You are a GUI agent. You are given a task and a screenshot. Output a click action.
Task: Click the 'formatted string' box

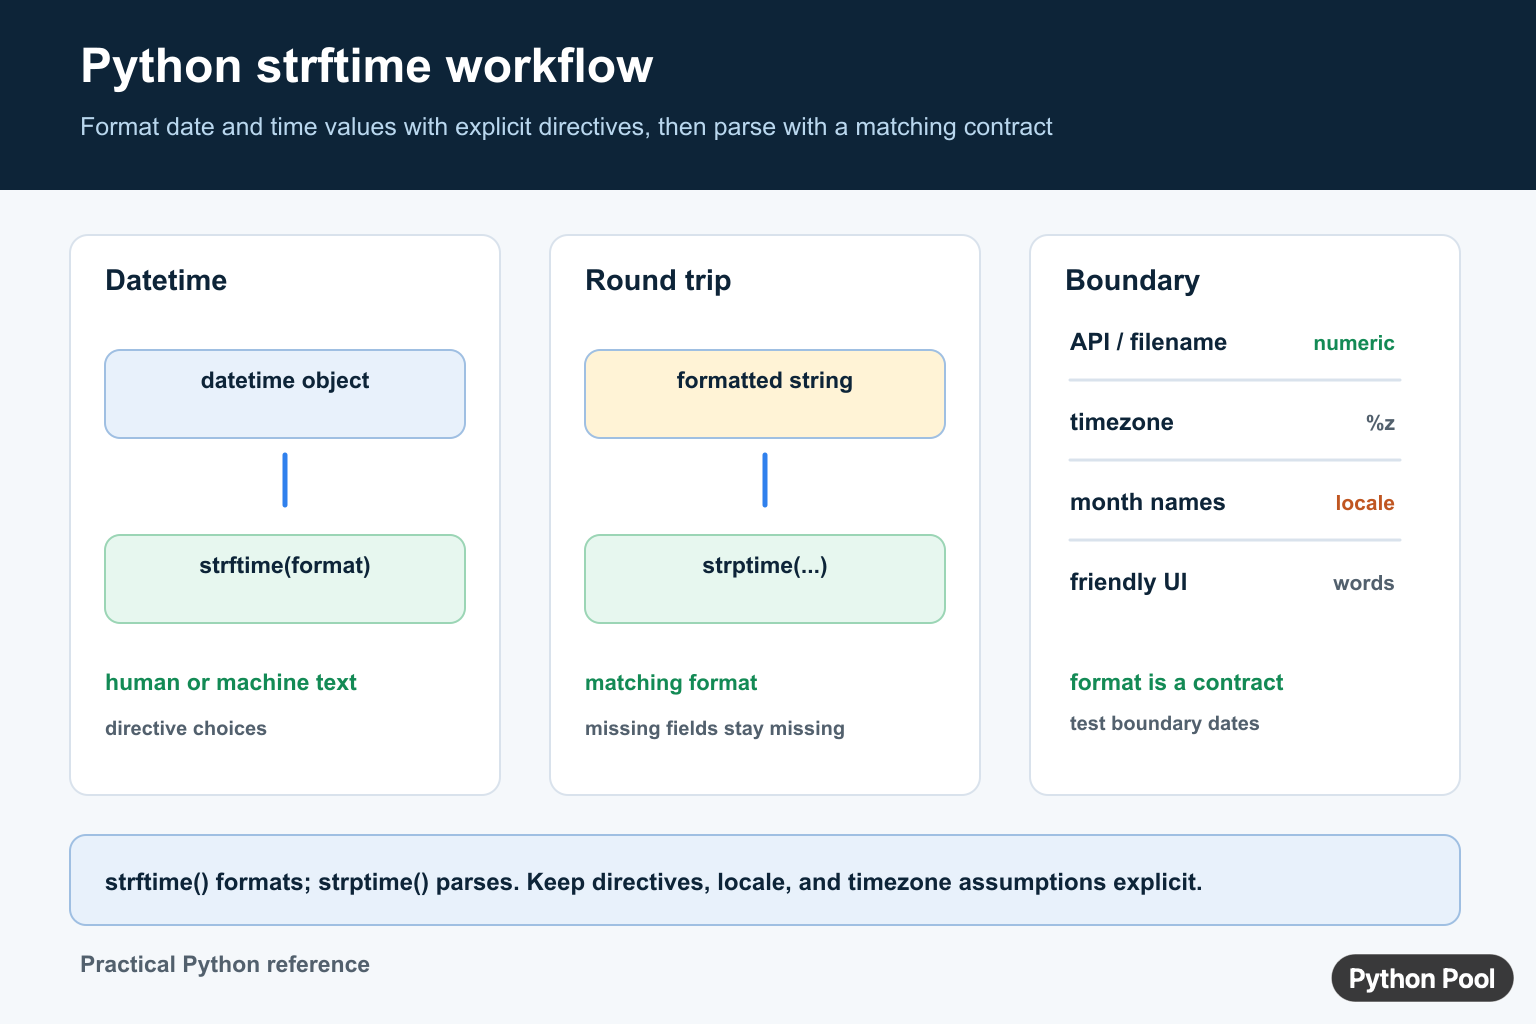pos(765,394)
